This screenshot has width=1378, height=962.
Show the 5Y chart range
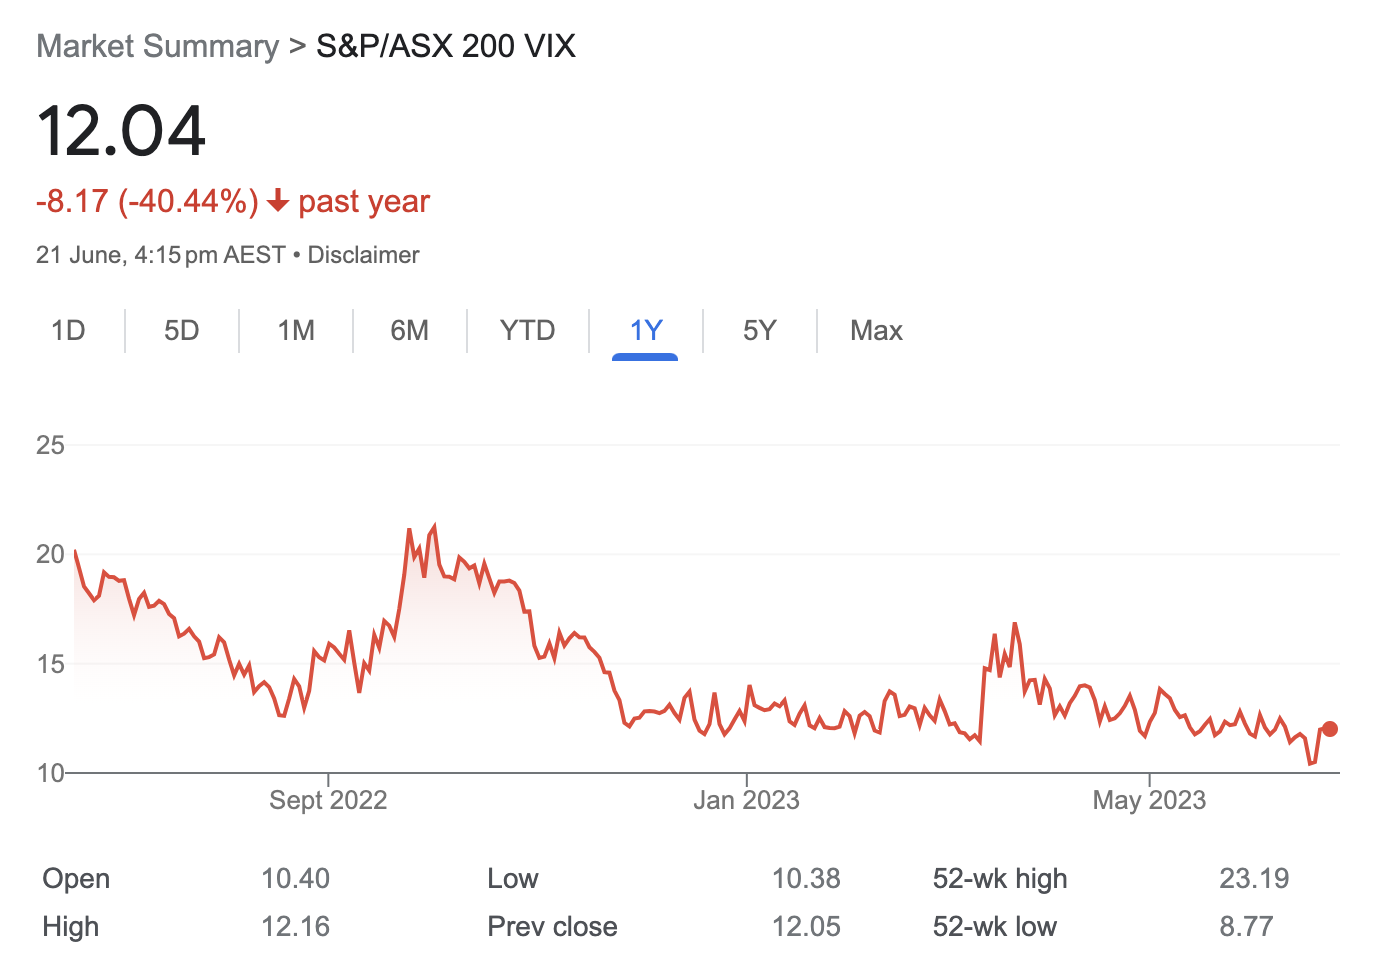point(759,331)
